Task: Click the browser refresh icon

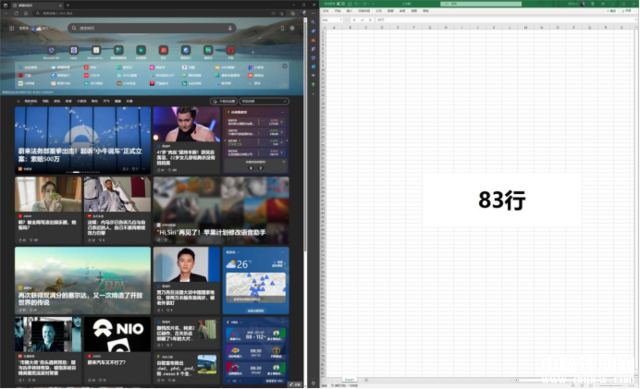Action: coord(16,13)
